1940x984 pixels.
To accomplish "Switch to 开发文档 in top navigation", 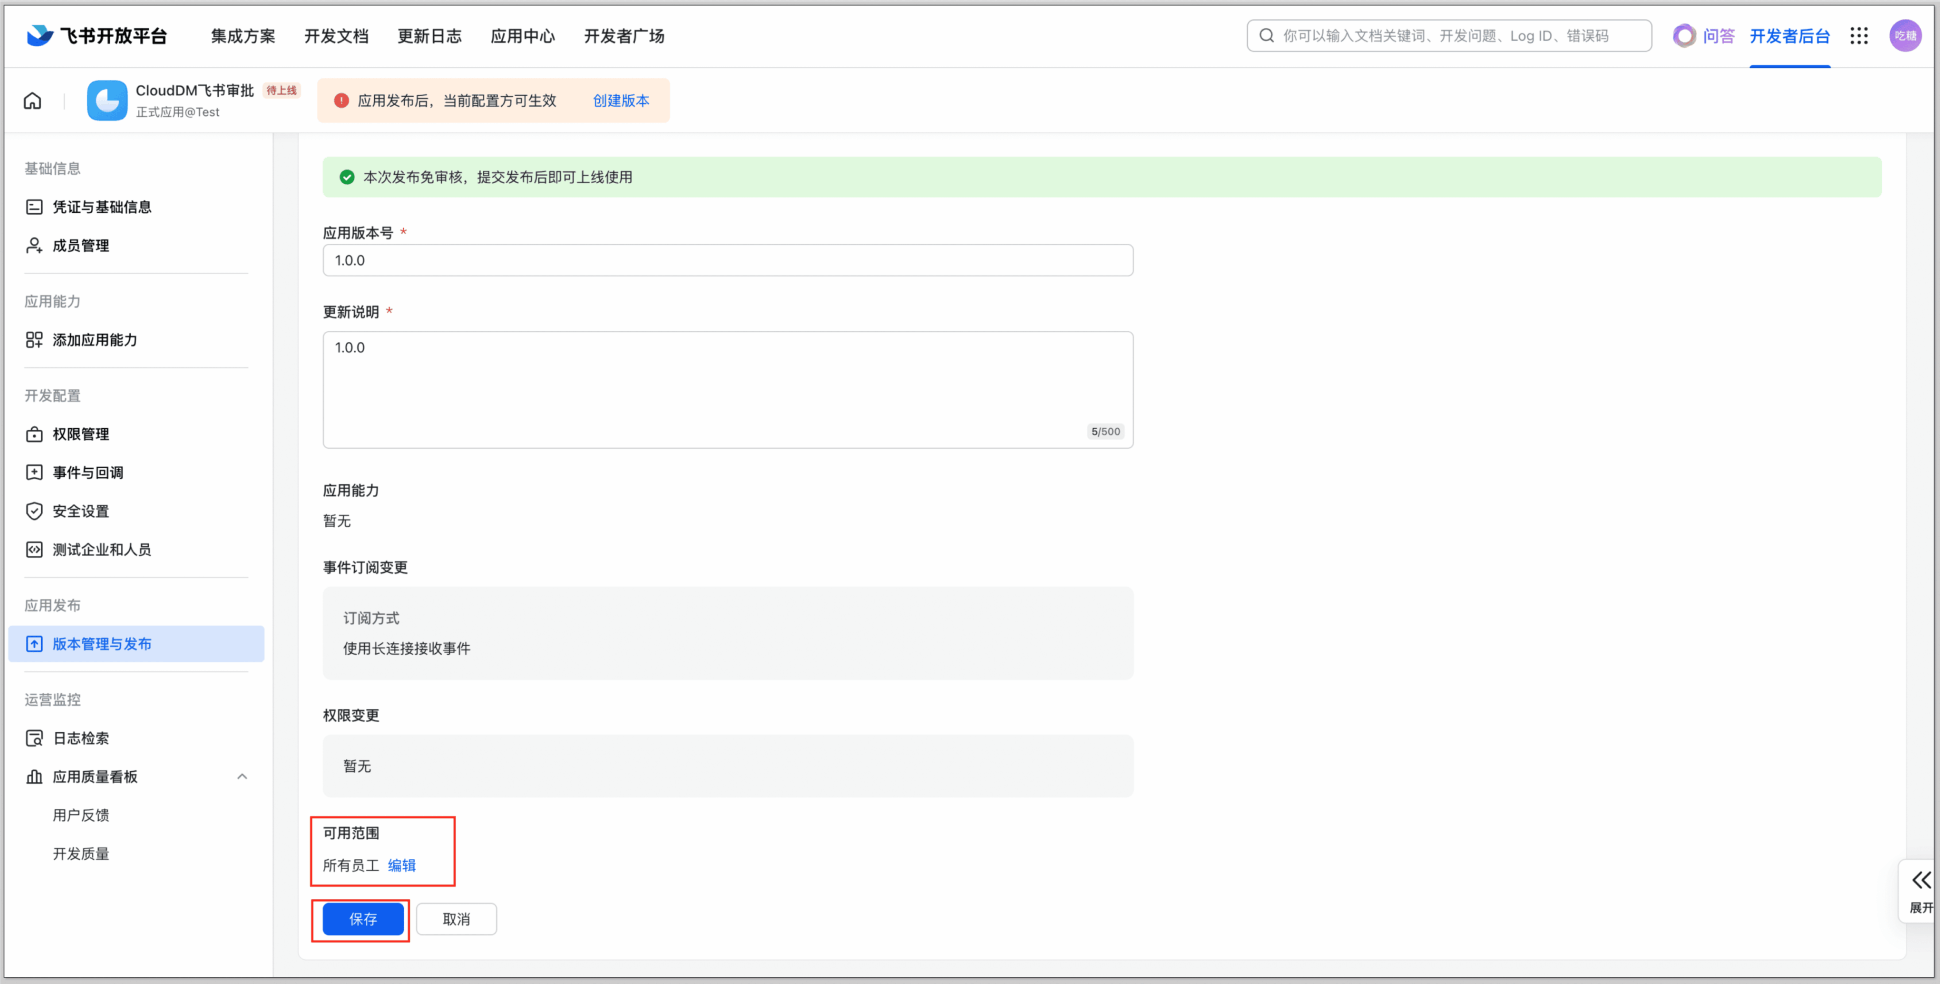I will (336, 36).
